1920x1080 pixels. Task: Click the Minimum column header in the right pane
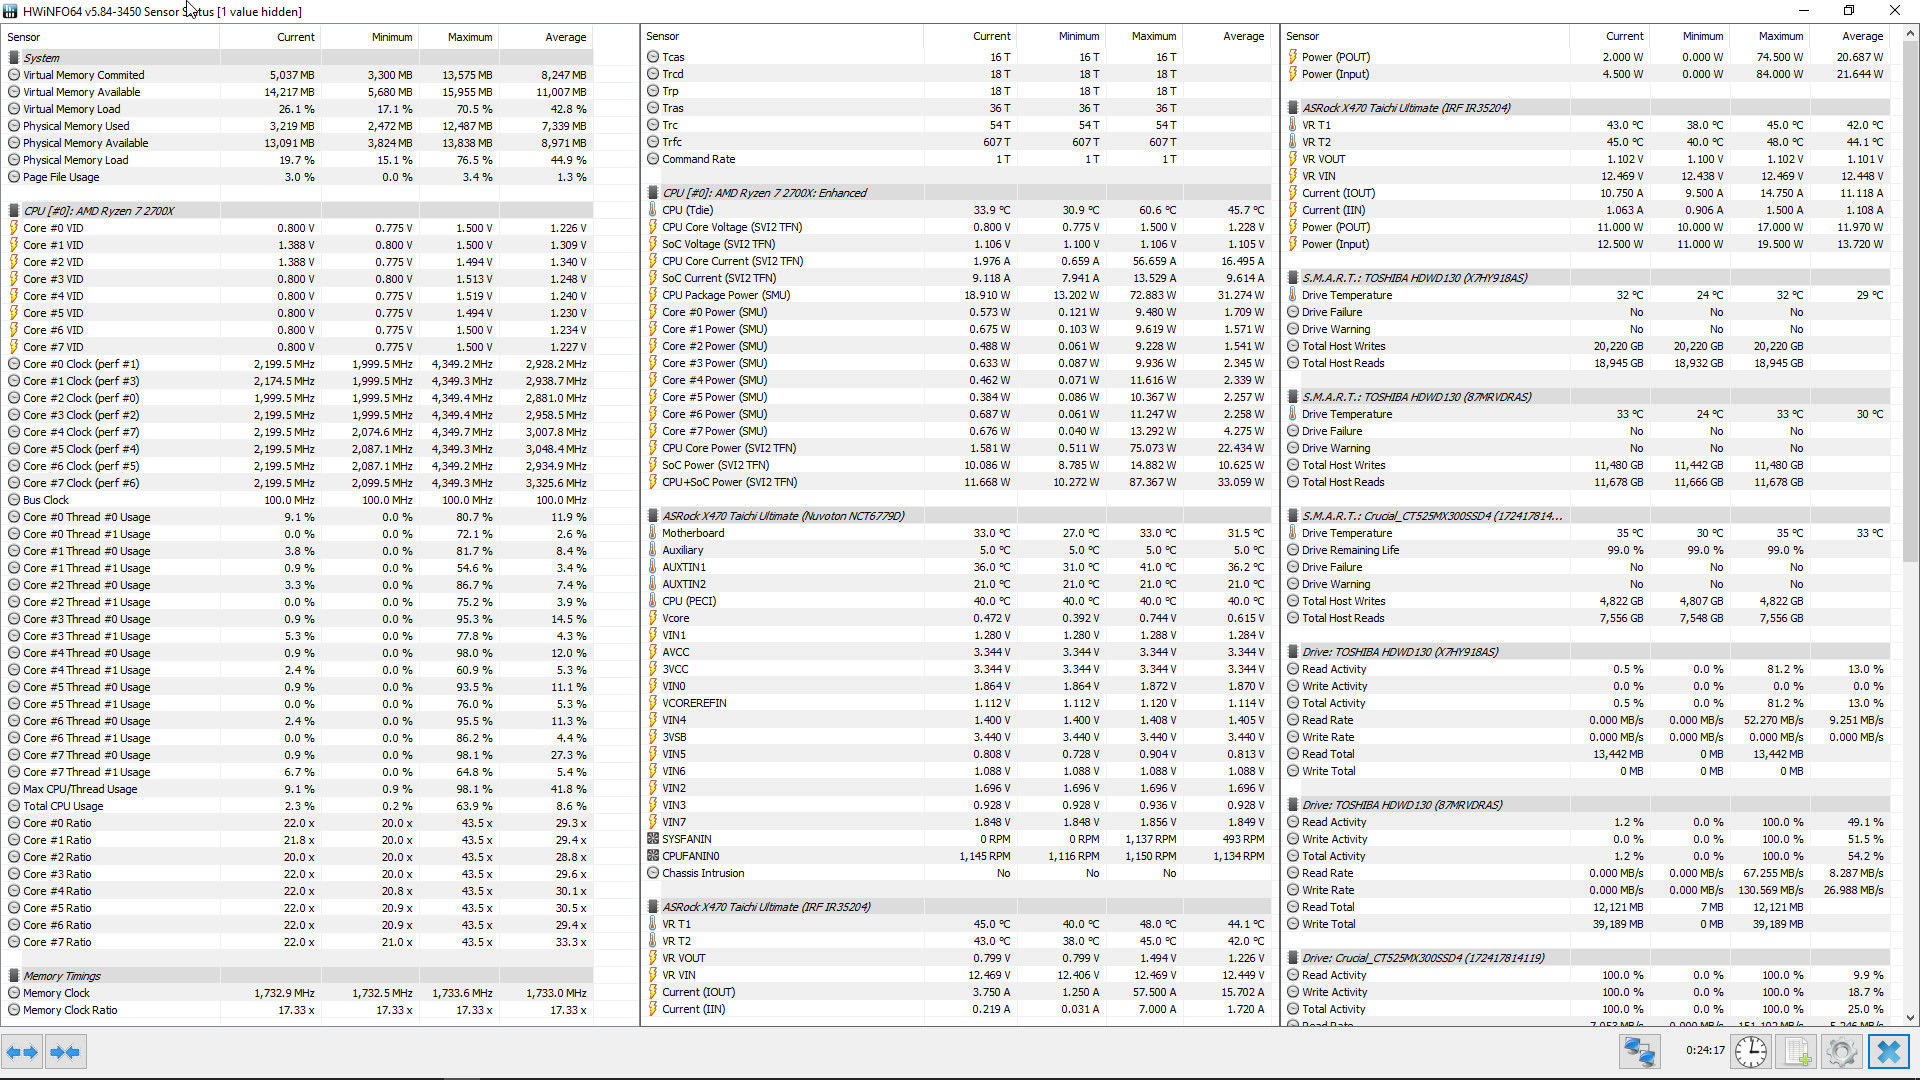pyautogui.click(x=1690, y=36)
